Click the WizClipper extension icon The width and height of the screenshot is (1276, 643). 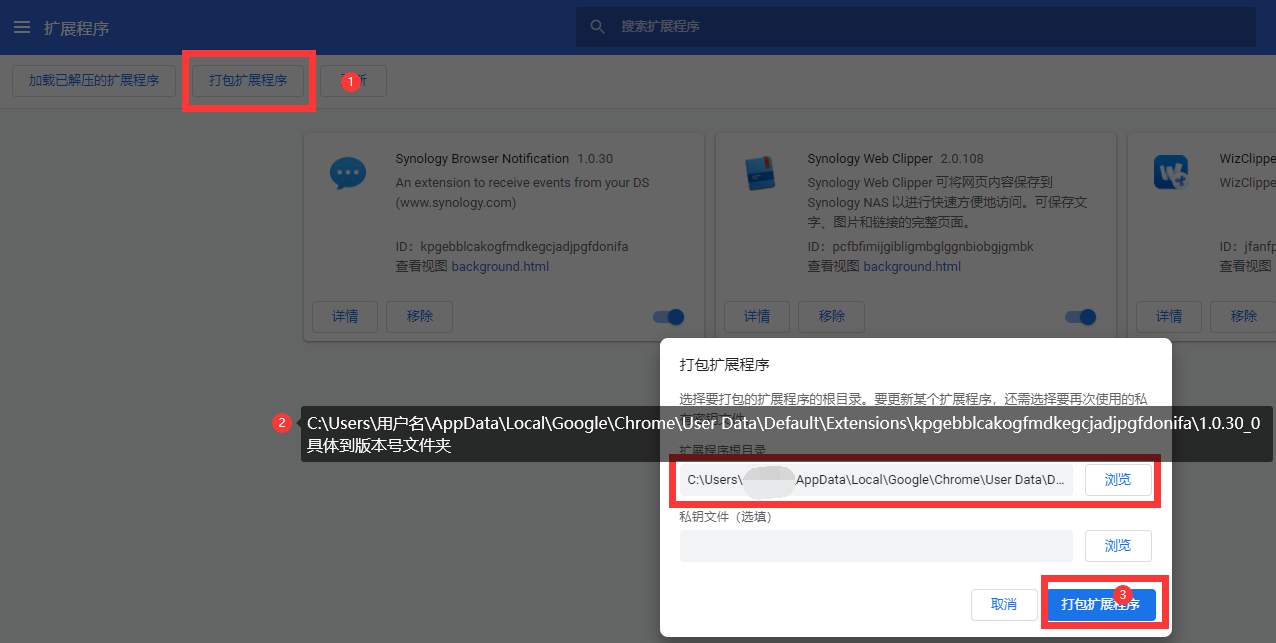point(1170,173)
